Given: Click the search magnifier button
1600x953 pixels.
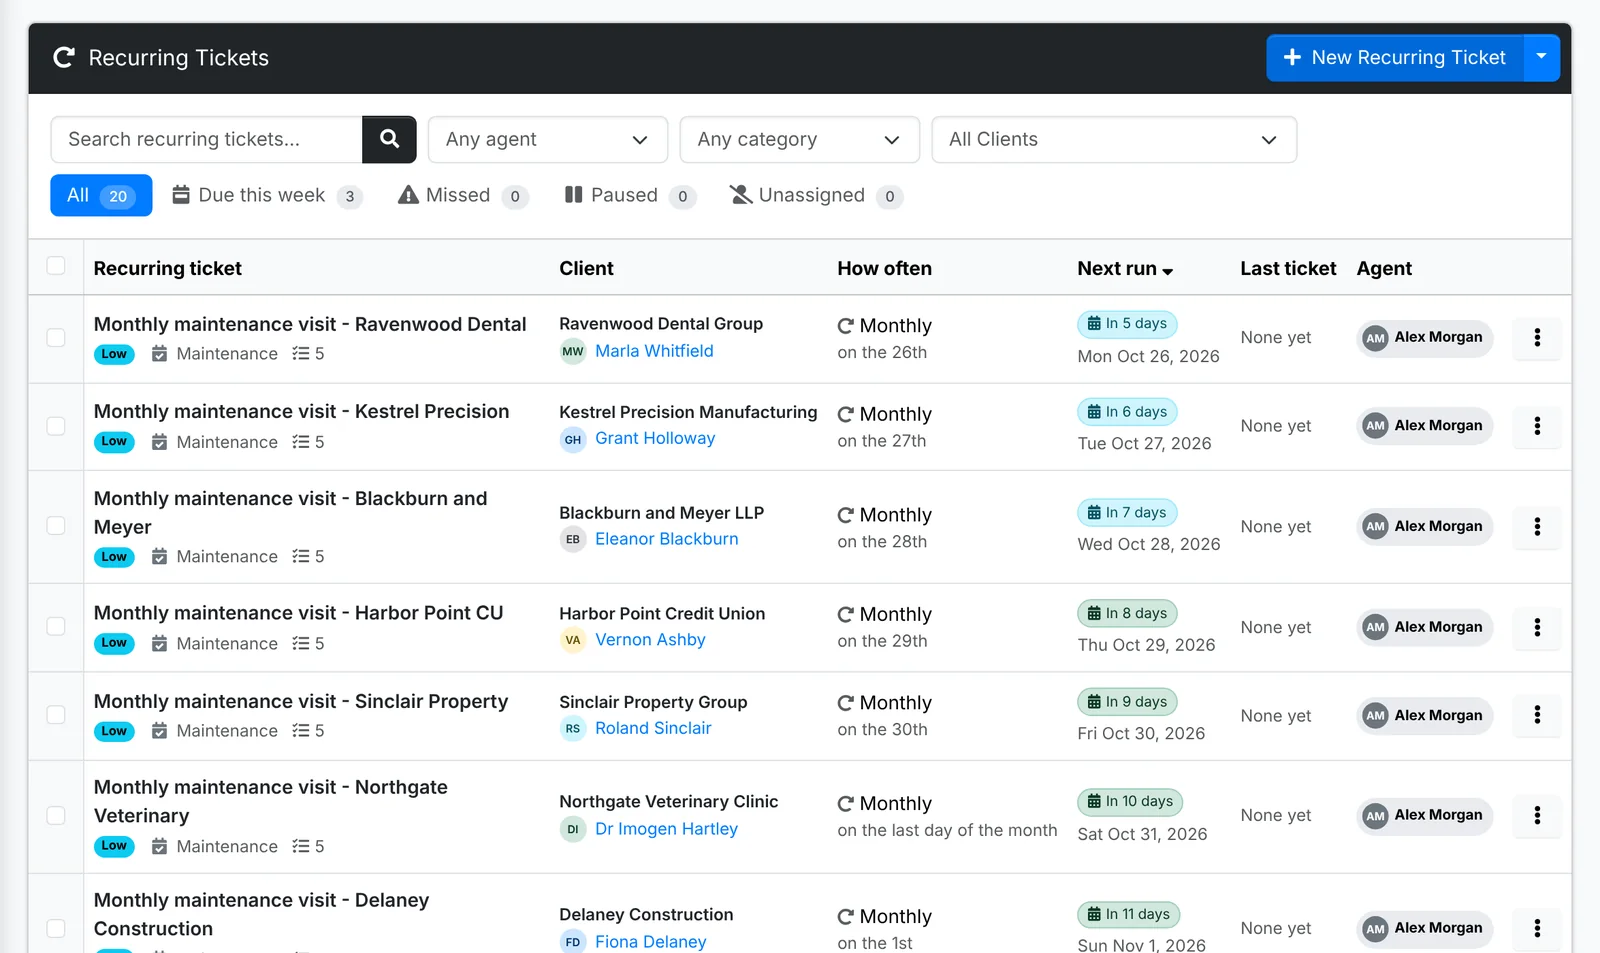Looking at the screenshot, I should tap(389, 139).
